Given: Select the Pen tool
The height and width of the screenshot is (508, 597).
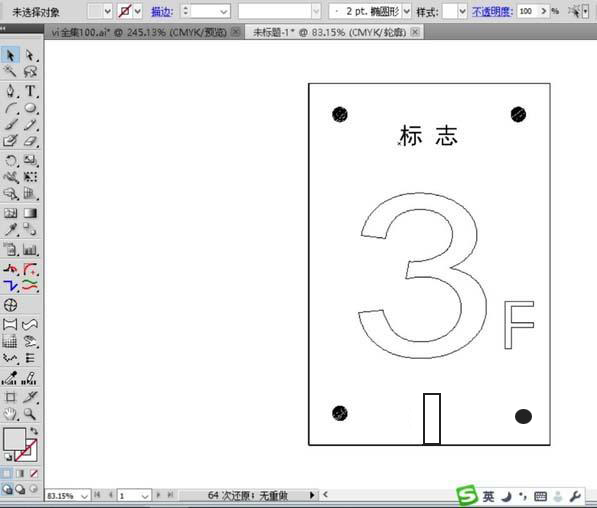Looking at the screenshot, I should (10, 91).
